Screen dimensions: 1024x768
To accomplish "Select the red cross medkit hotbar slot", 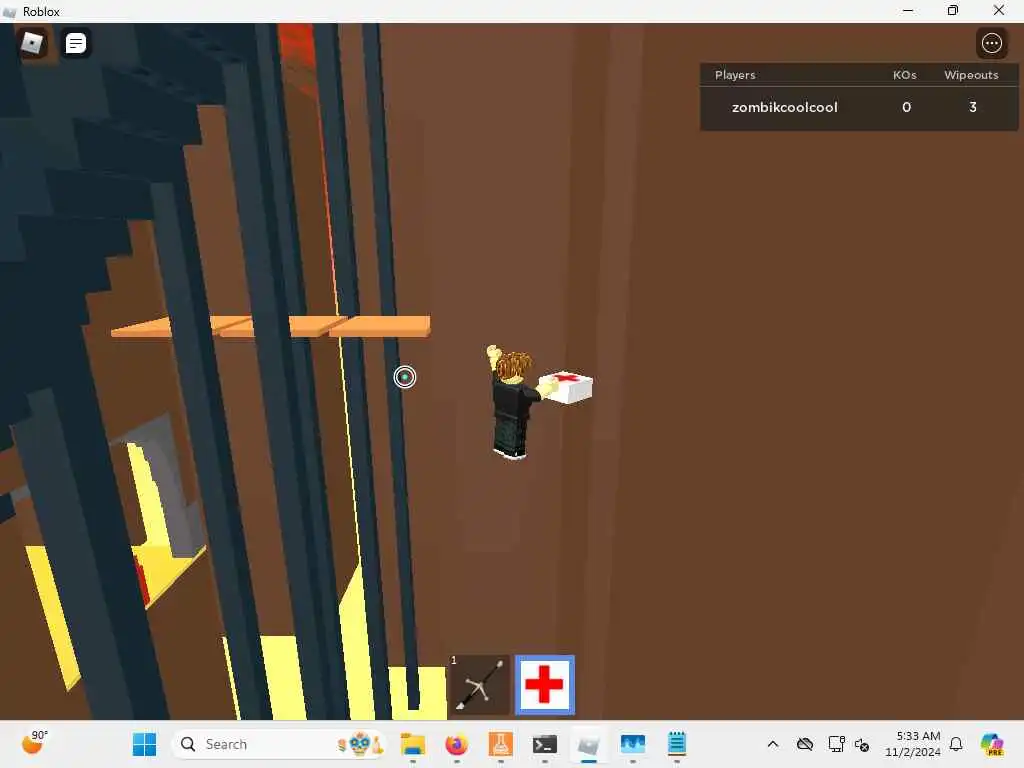I will [x=545, y=684].
